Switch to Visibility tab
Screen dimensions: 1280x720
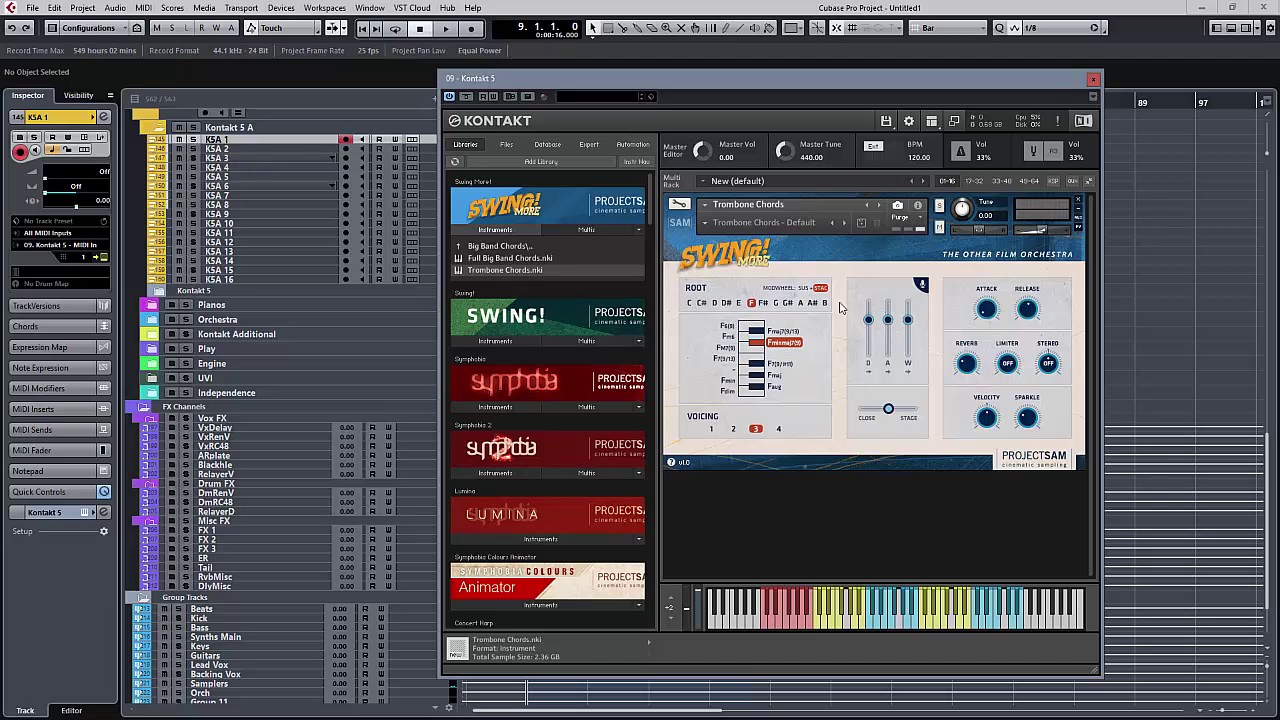click(x=78, y=95)
